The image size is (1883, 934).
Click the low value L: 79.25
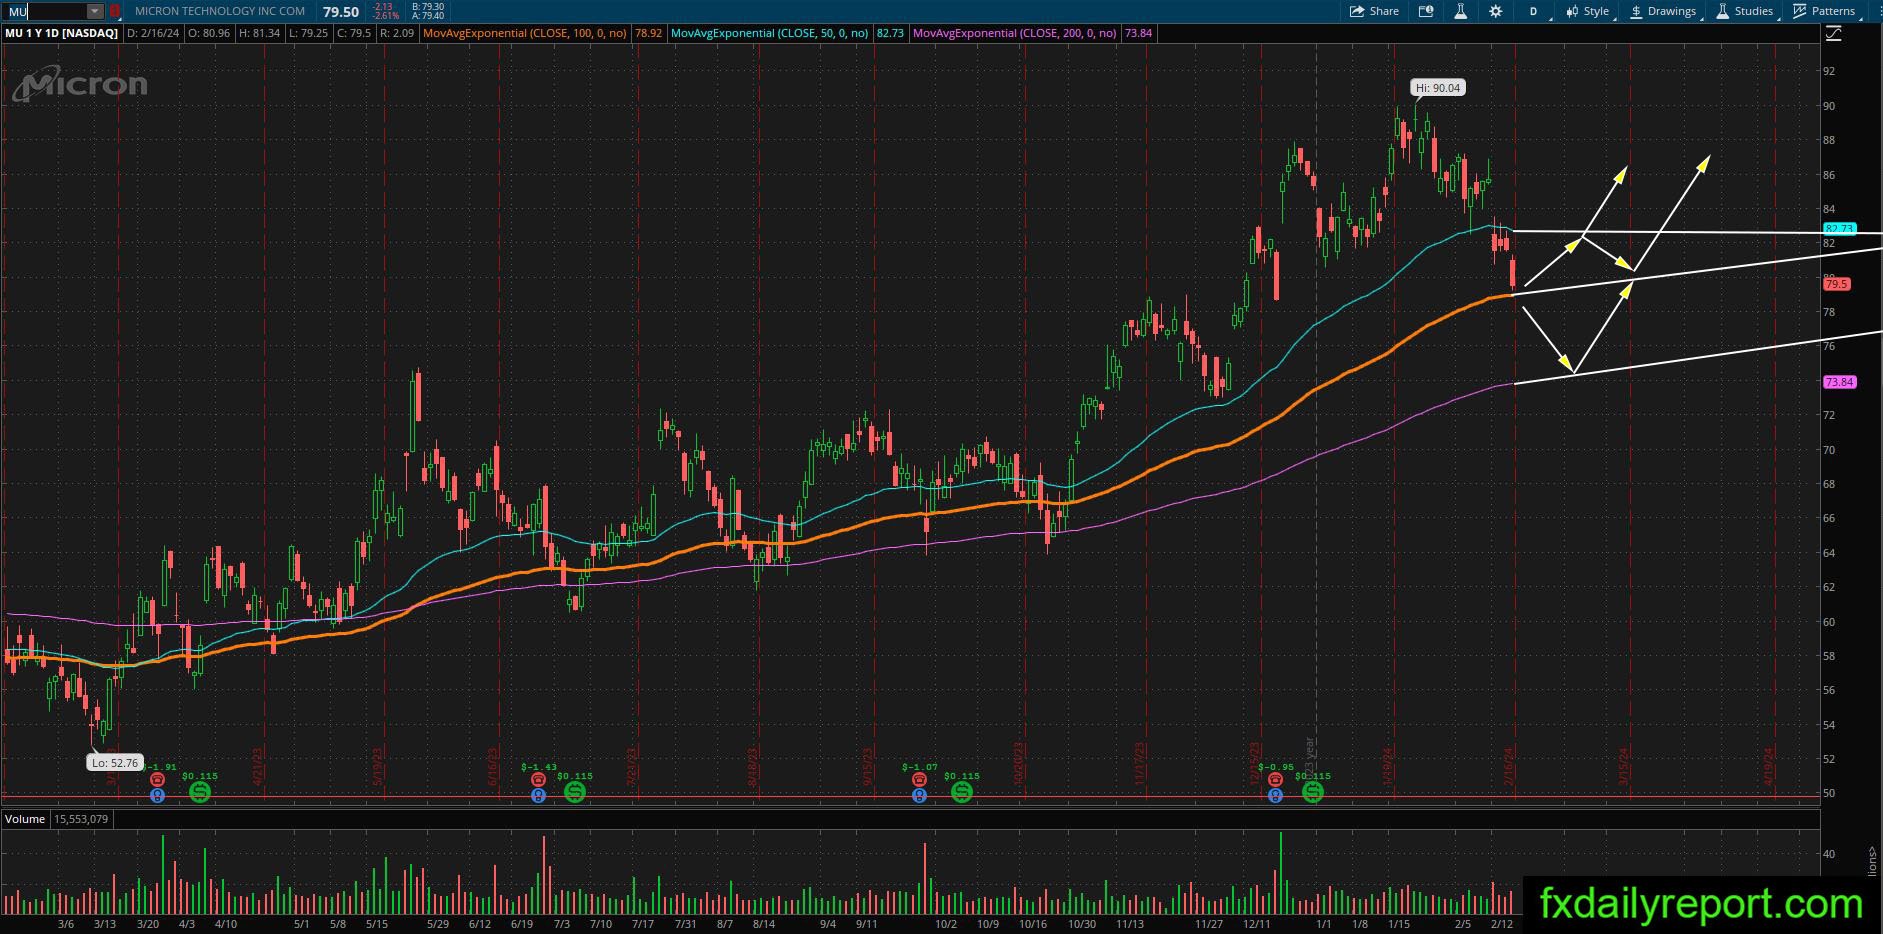pos(309,33)
